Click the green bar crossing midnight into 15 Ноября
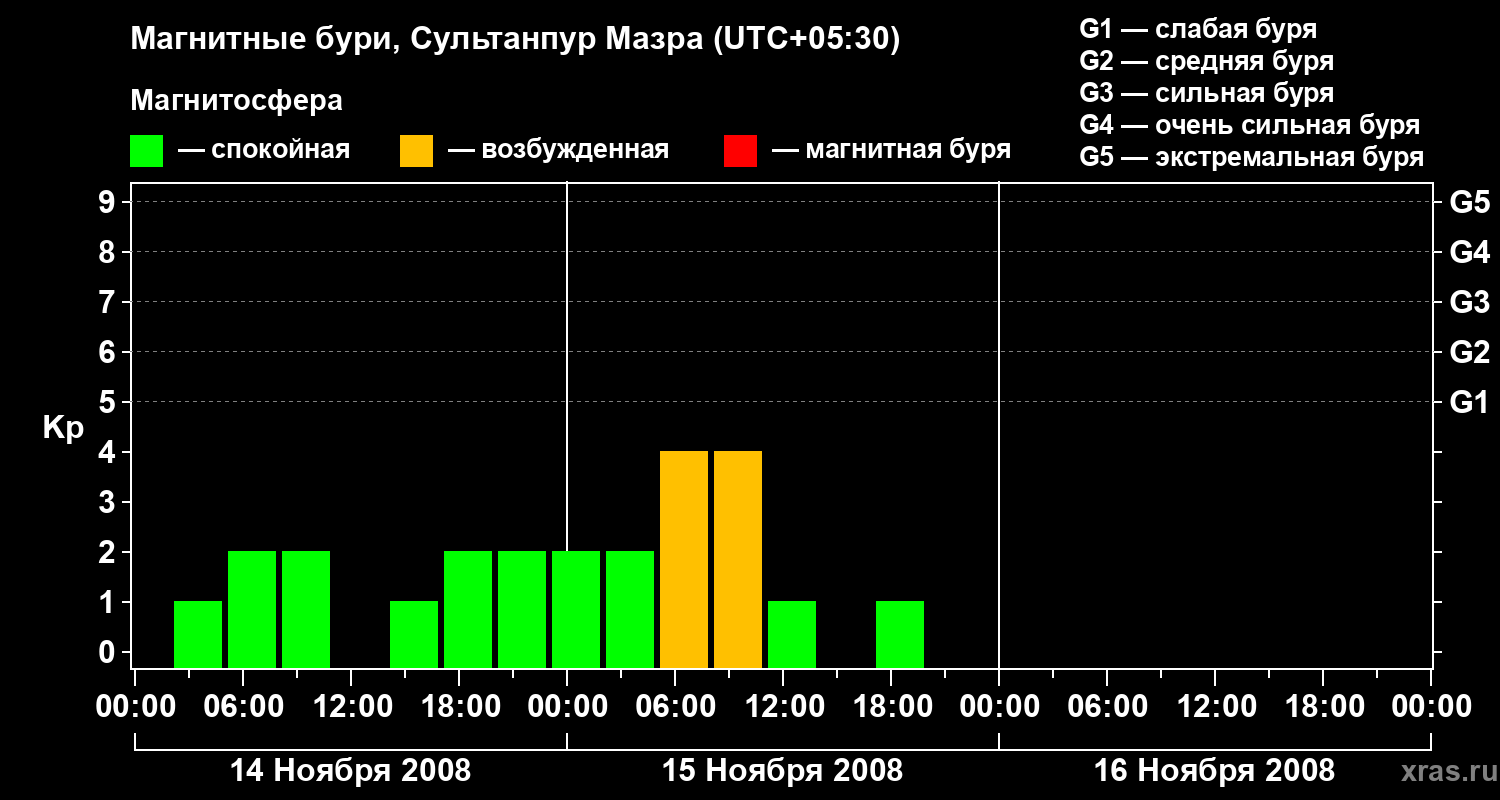The width and height of the screenshot is (1500, 800). [x=576, y=610]
